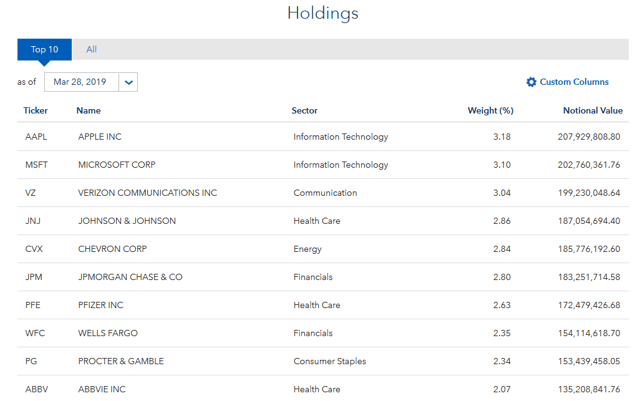Click the 2.07 weight value
Screen dimensions: 640x401
(x=502, y=390)
